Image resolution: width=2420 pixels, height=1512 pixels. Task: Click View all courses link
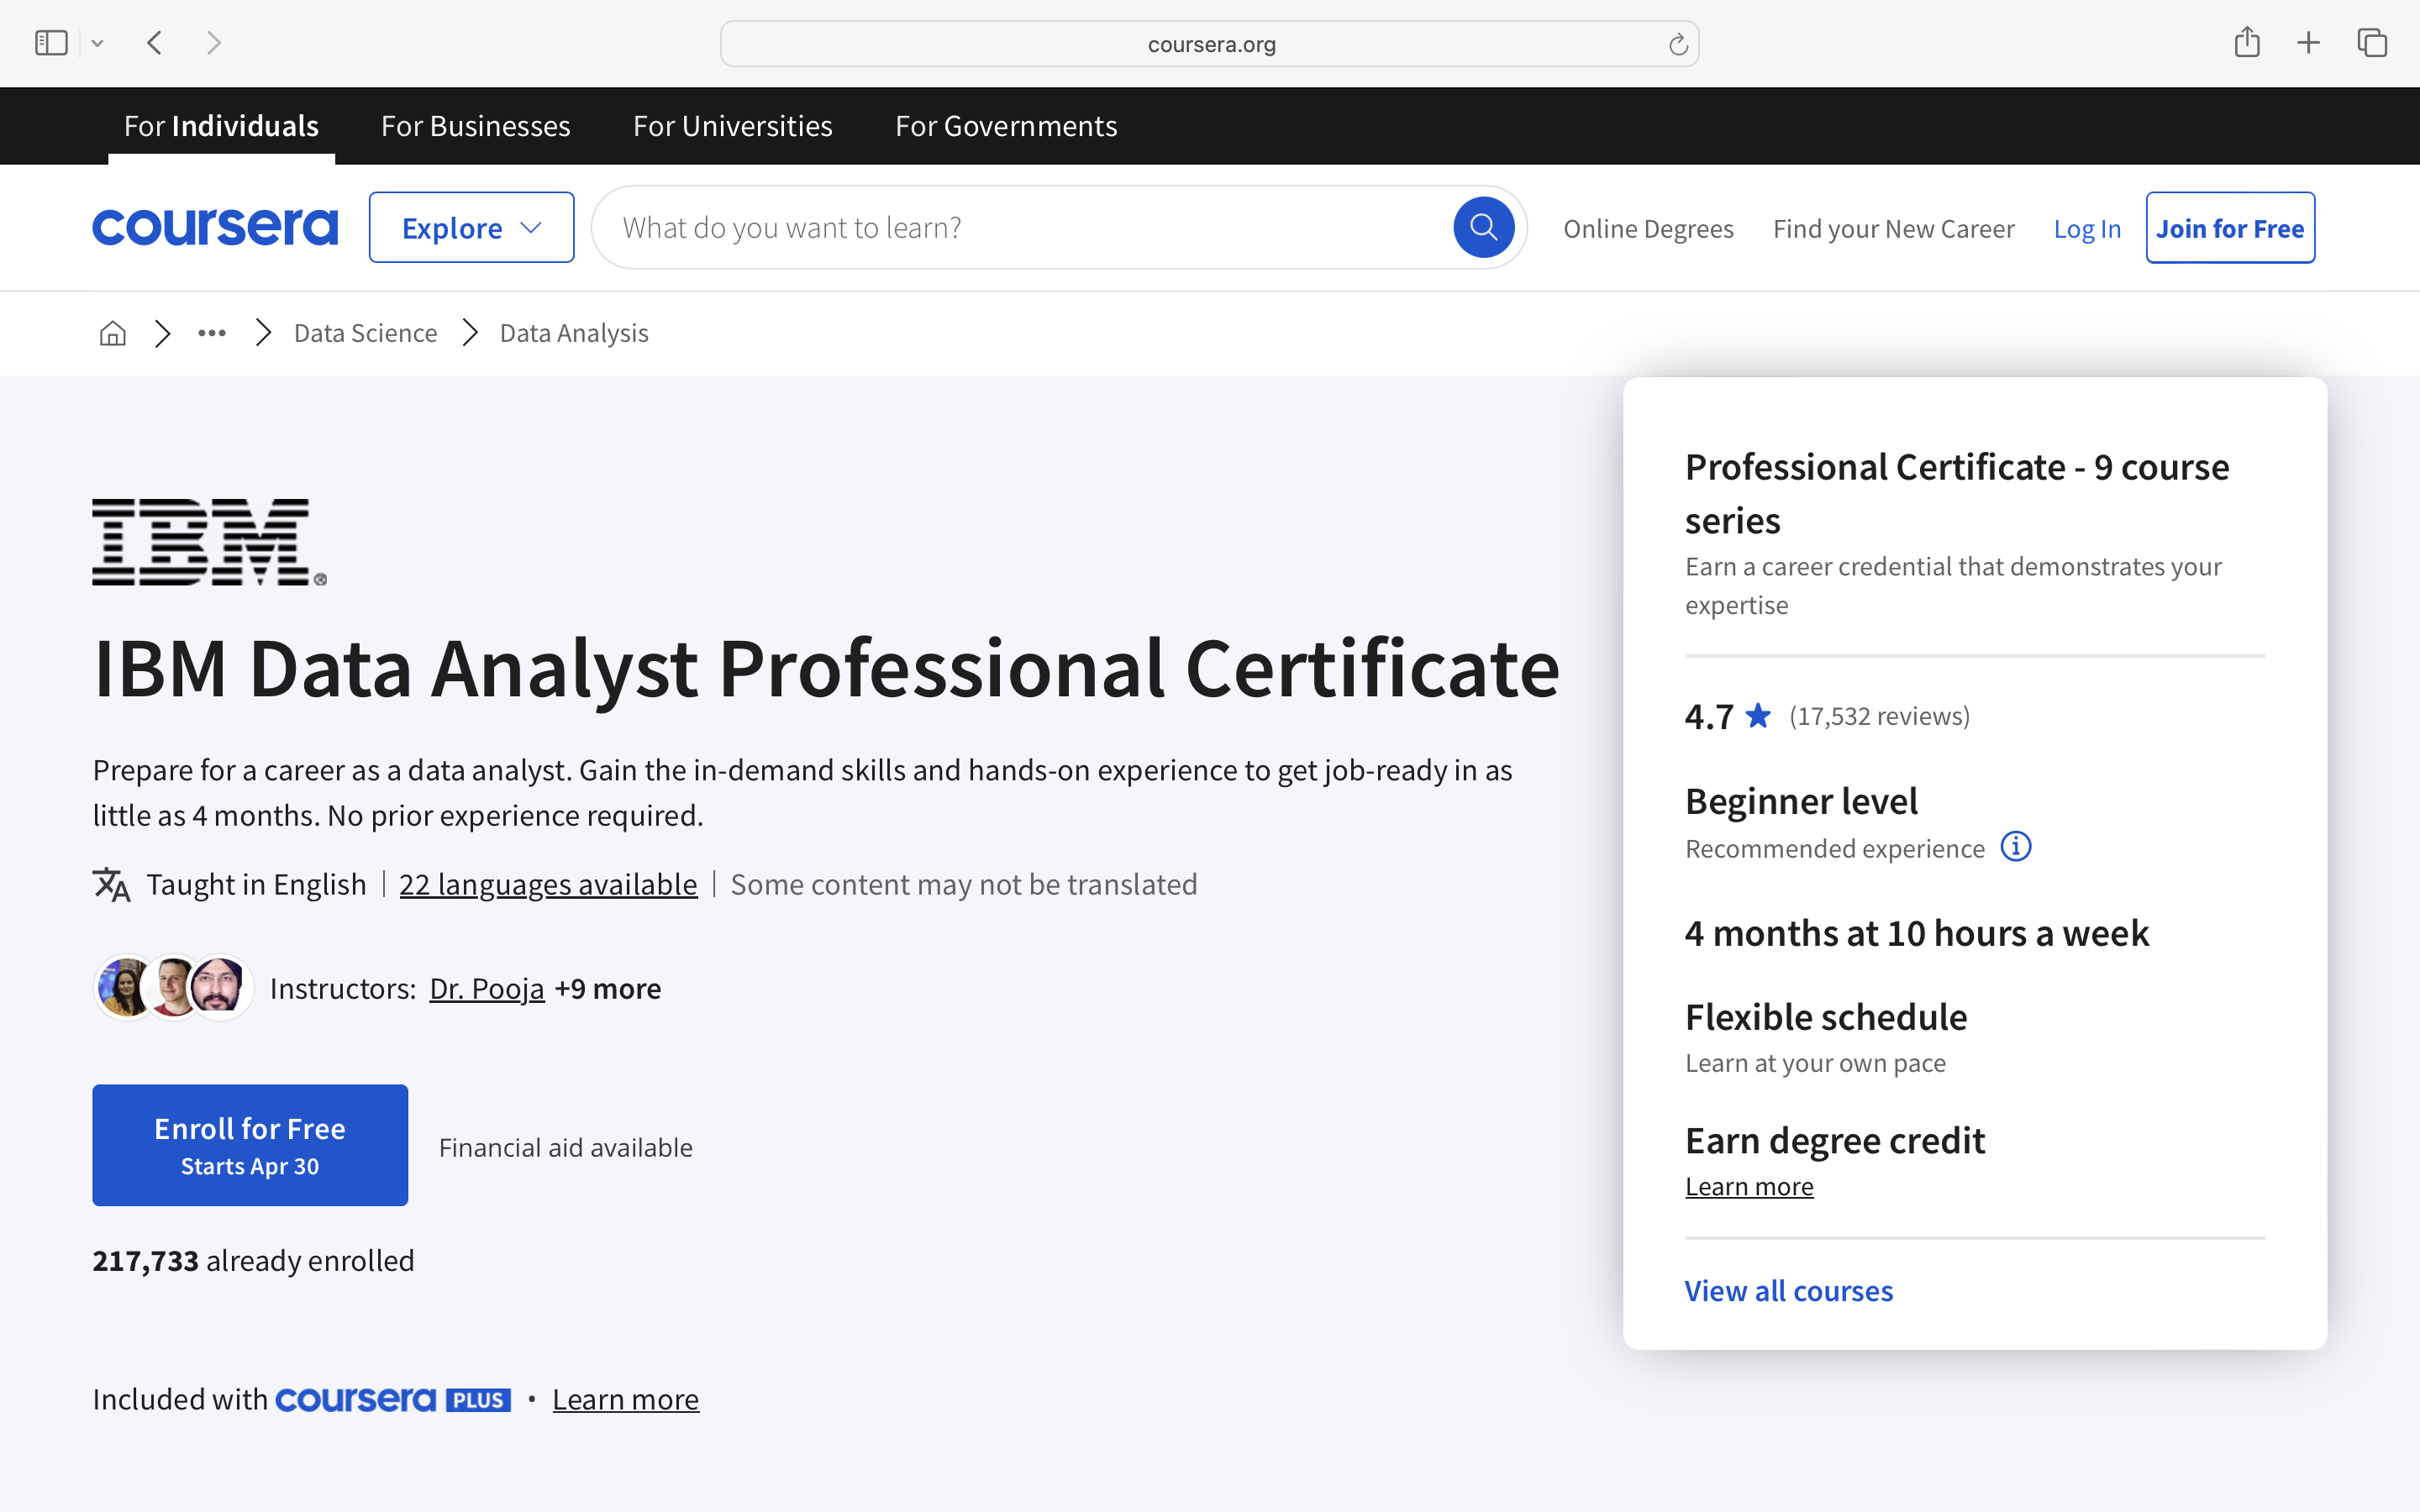(1788, 1291)
